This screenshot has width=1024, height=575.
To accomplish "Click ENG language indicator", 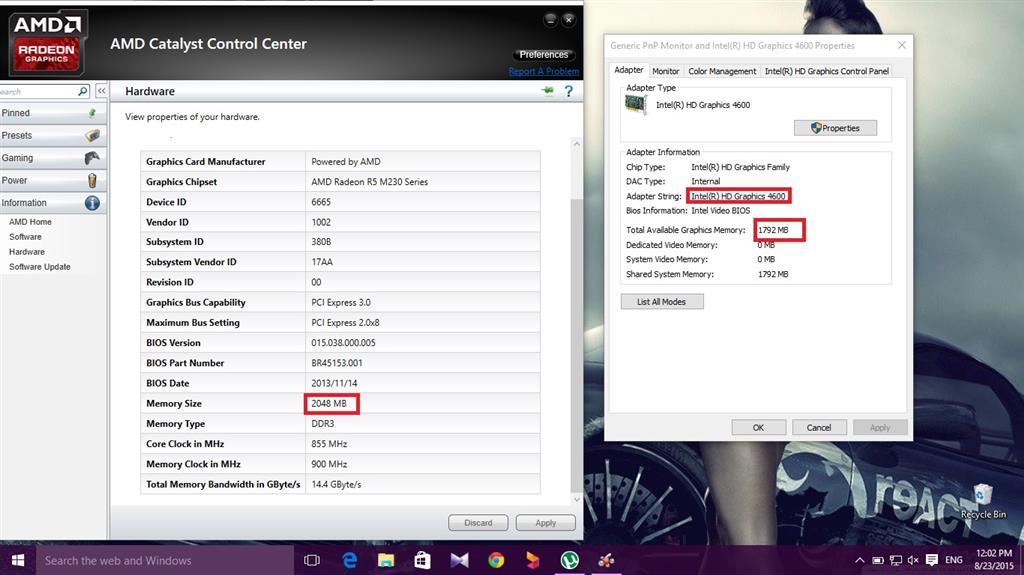I will pyautogui.click(x=953, y=560).
